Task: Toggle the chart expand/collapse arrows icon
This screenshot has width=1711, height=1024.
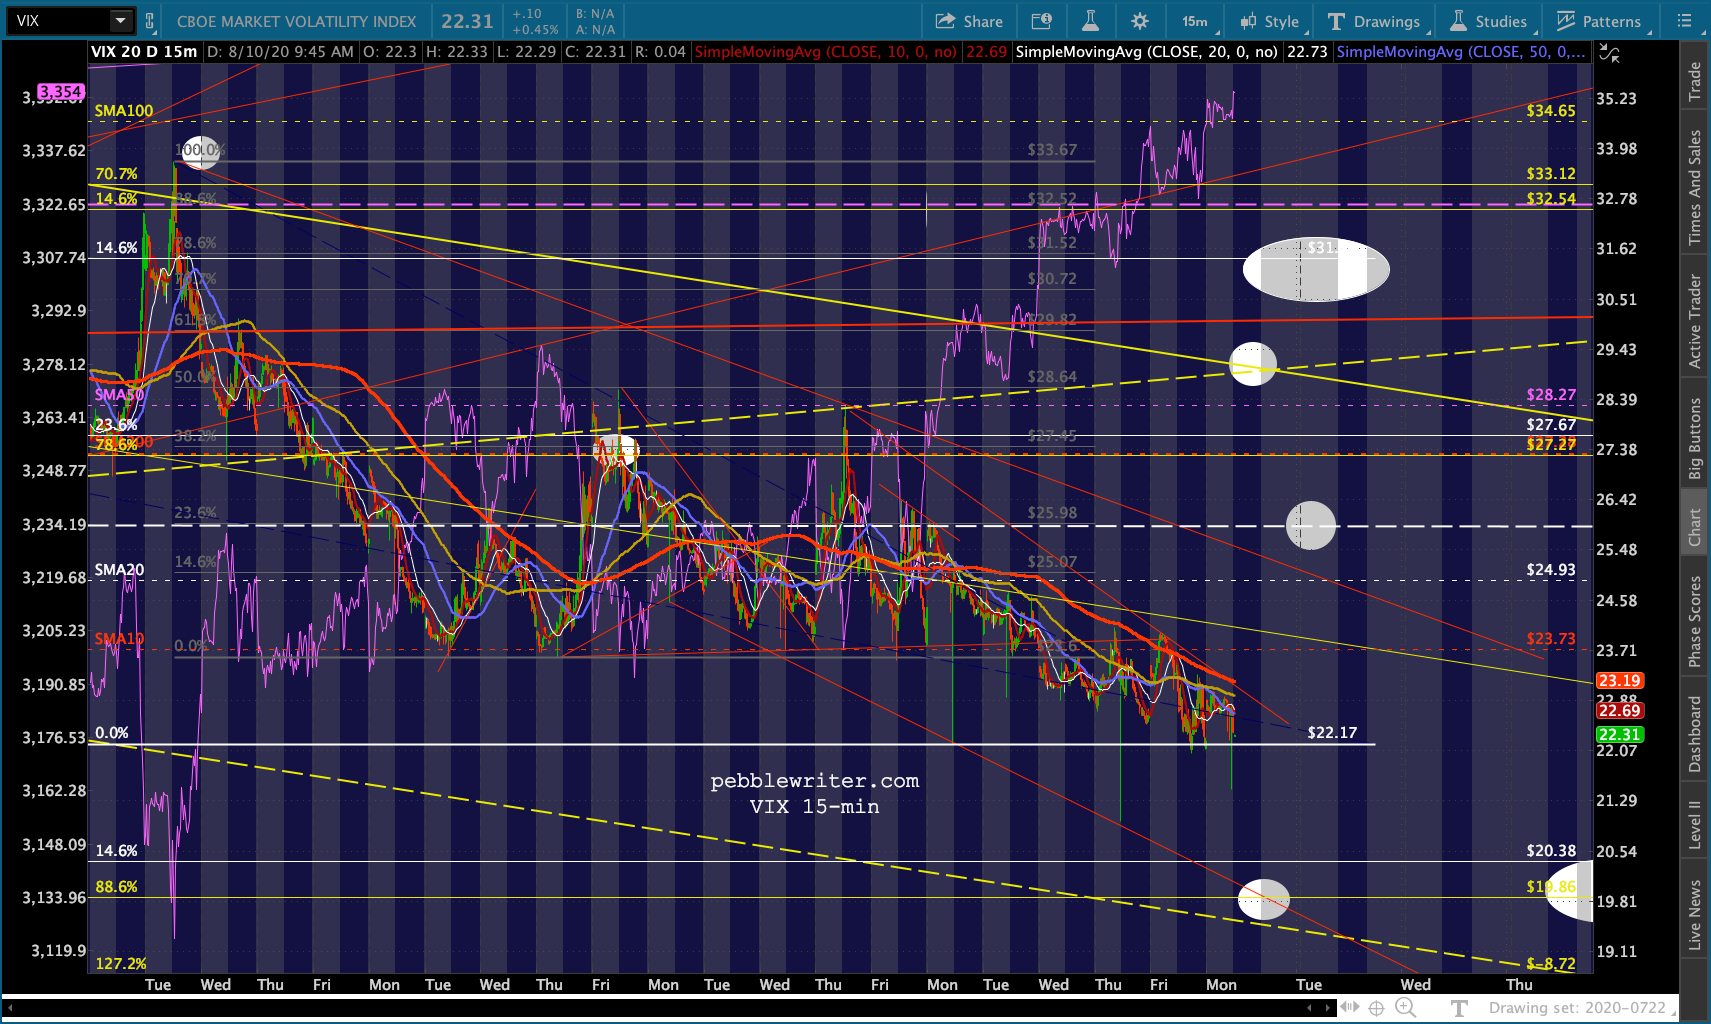Action: (1609, 53)
